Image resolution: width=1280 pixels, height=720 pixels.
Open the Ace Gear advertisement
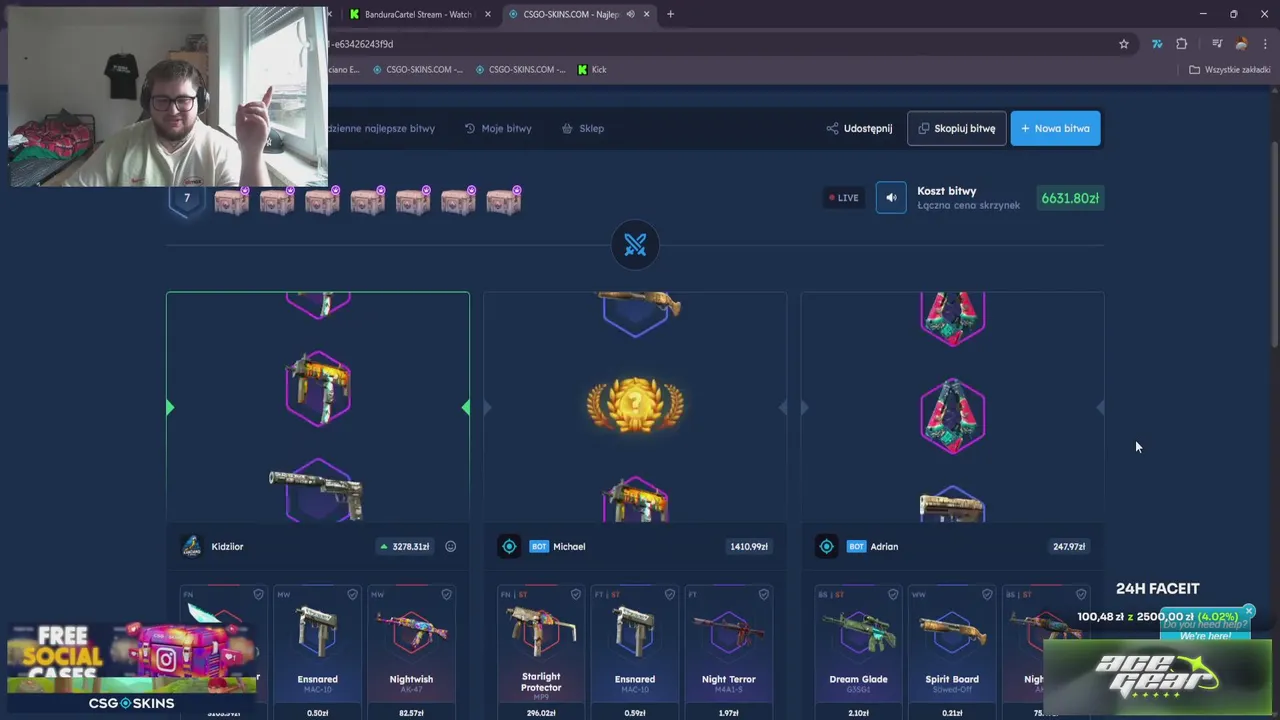pos(1157,677)
